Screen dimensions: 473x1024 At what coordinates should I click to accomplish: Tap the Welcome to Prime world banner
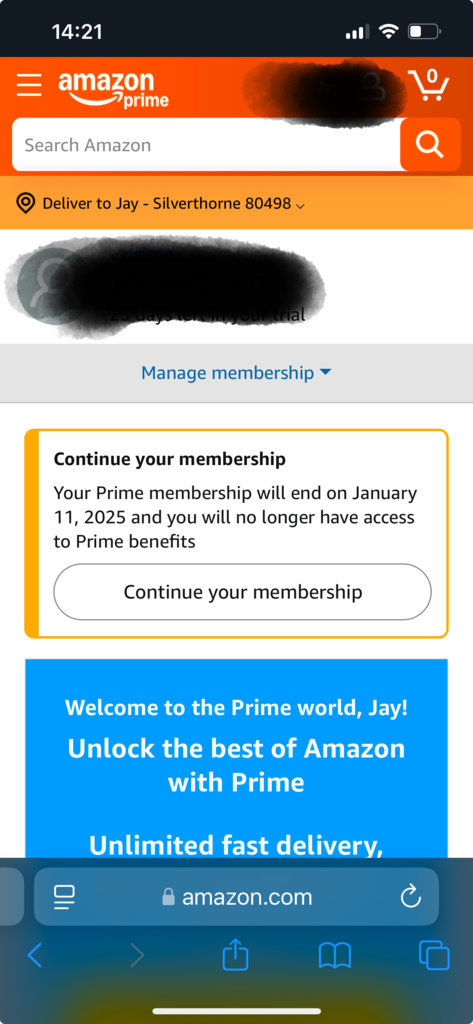tap(236, 758)
